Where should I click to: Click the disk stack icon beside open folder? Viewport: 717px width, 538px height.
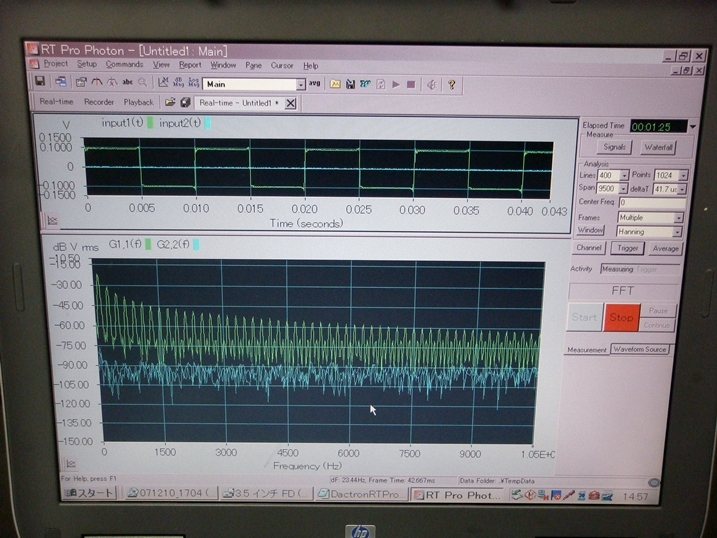tap(185, 102)
